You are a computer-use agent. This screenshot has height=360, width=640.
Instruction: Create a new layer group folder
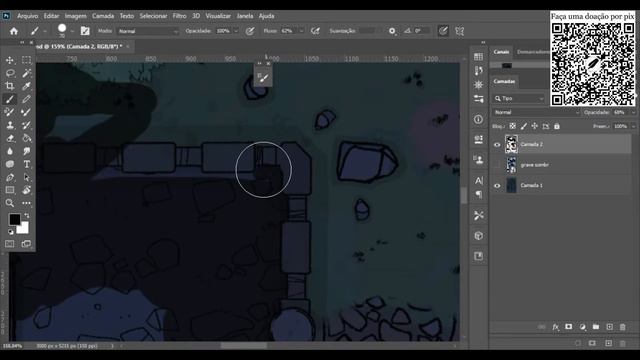(x=596, y=327)
